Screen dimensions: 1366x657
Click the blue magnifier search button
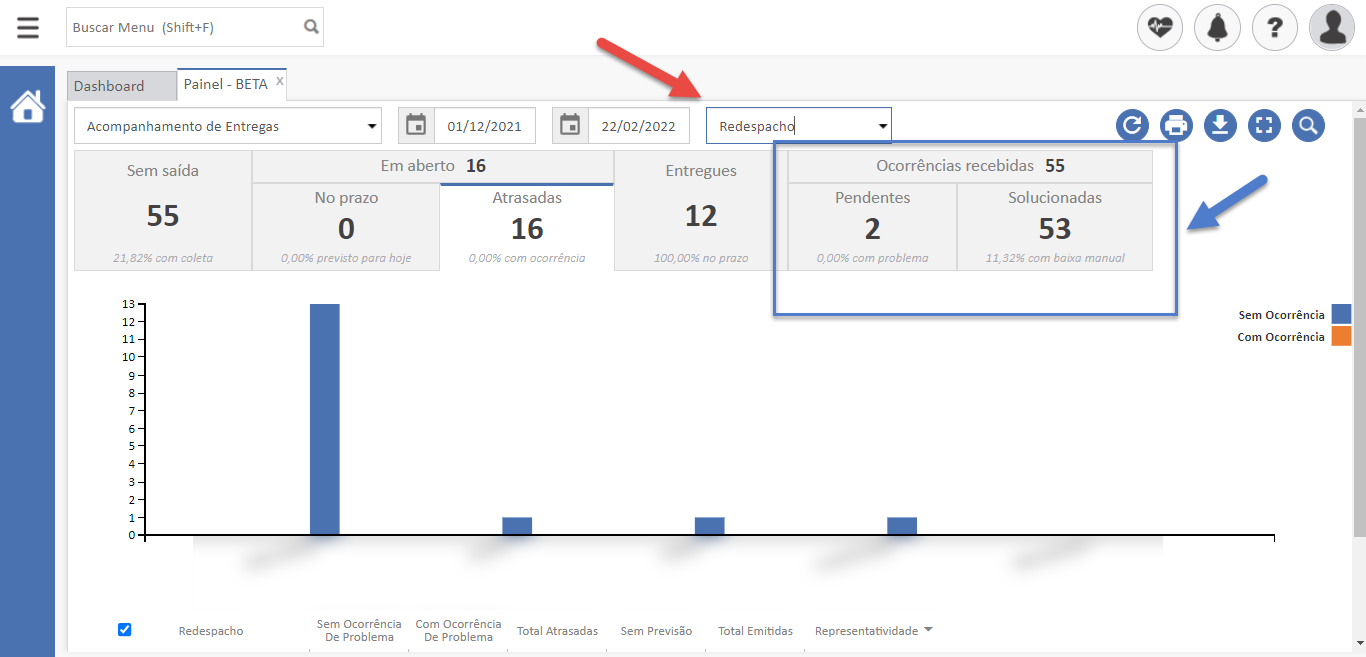pos(1308,125)
